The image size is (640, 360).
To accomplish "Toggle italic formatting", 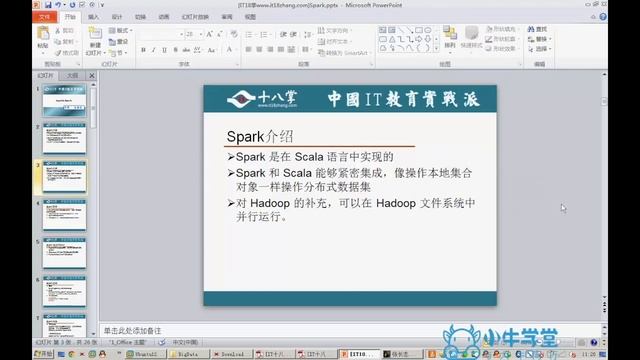I will pyautogui.click(x=153, y=50).
